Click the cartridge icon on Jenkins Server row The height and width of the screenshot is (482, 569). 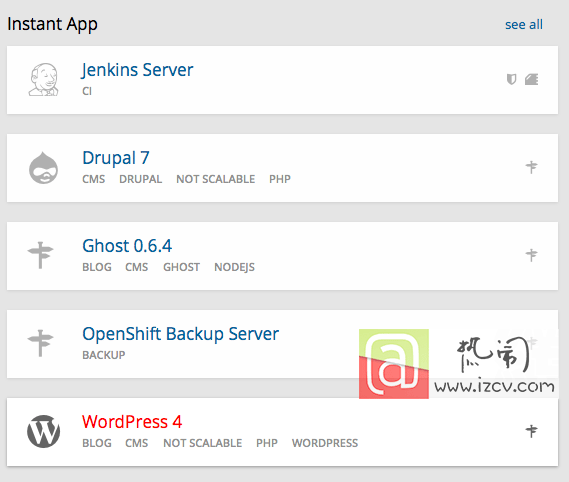click(x=532, y=79)
